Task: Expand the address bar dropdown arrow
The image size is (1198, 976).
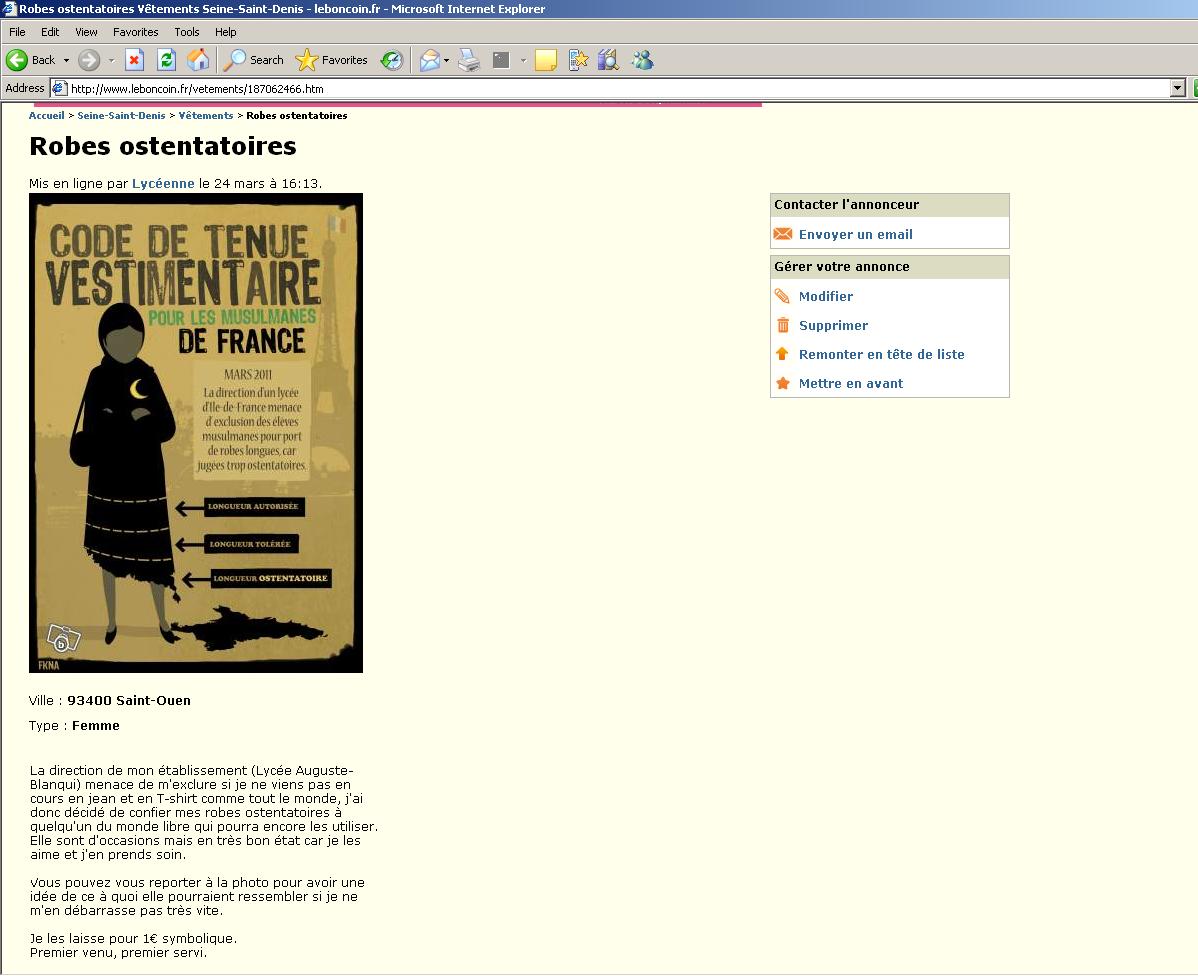Action: [x=1177, y=89]
